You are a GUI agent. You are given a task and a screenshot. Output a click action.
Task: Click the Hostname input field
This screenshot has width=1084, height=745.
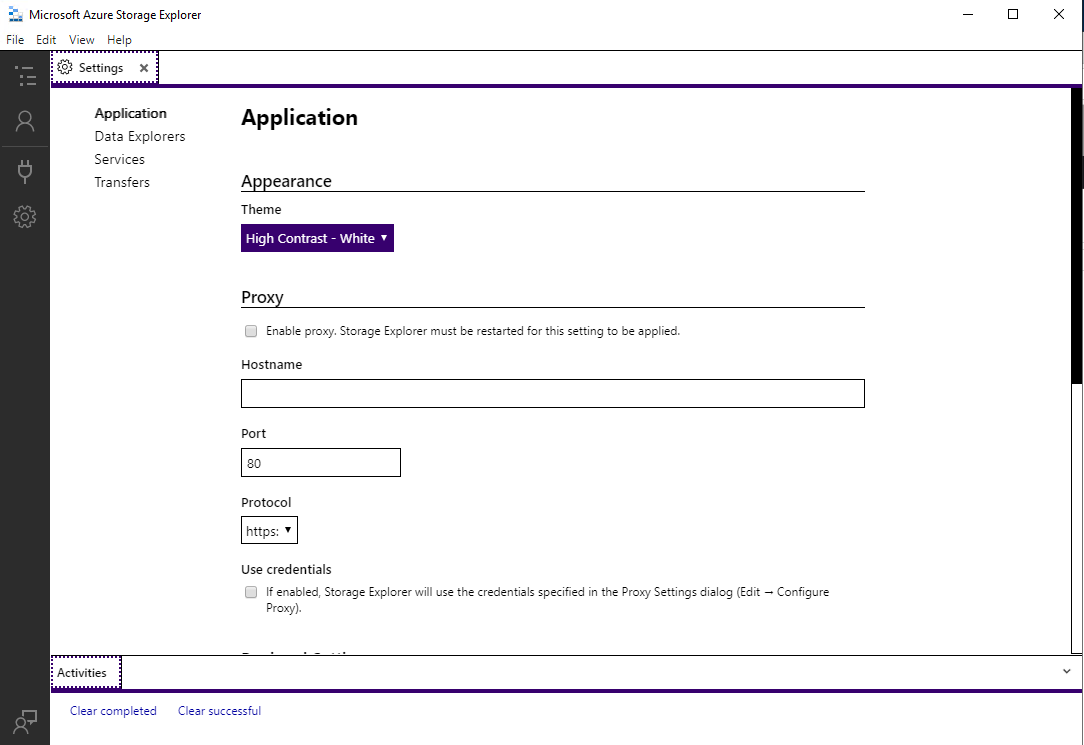click(553, 394)
